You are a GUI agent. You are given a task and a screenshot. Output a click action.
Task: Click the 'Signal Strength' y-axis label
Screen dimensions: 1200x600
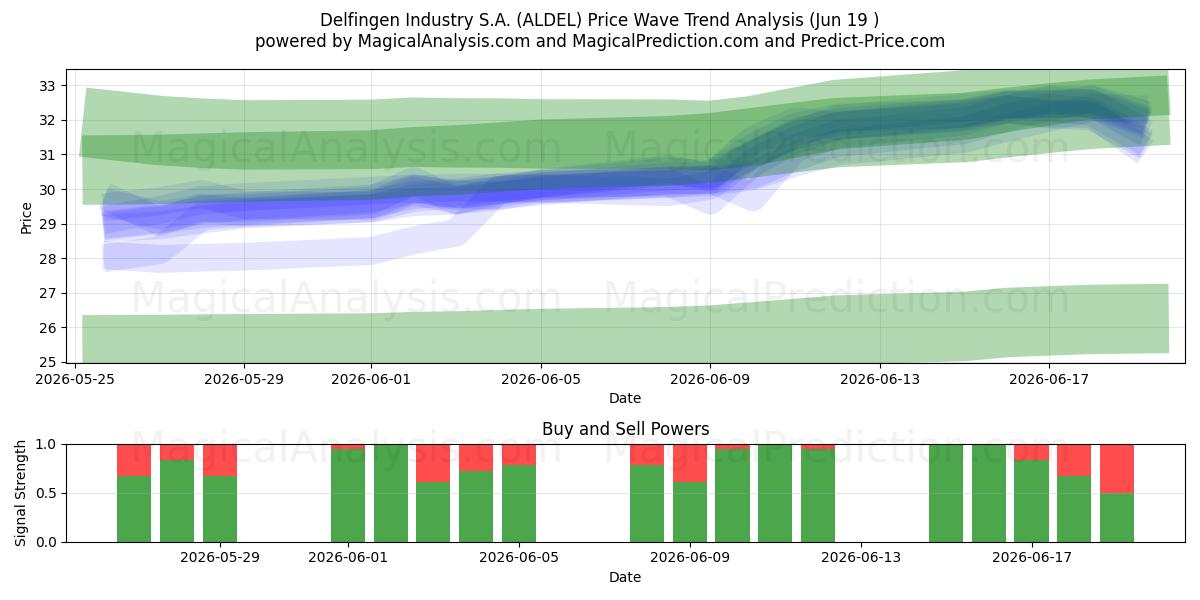[x=21, y=493]
